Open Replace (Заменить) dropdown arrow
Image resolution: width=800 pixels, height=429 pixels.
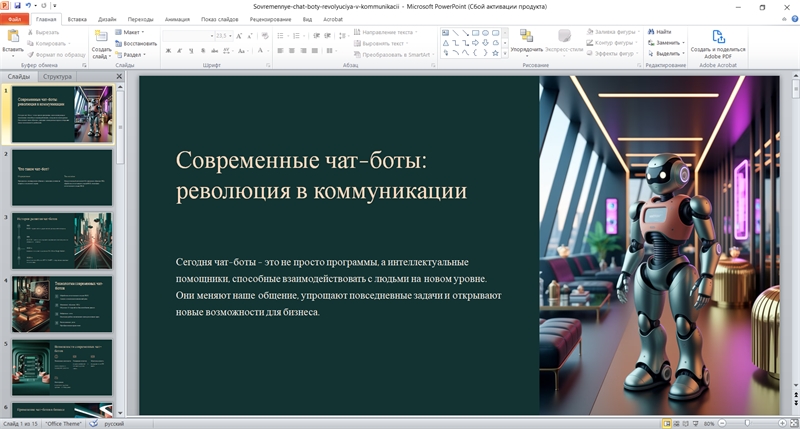click(x=683, y=43)
